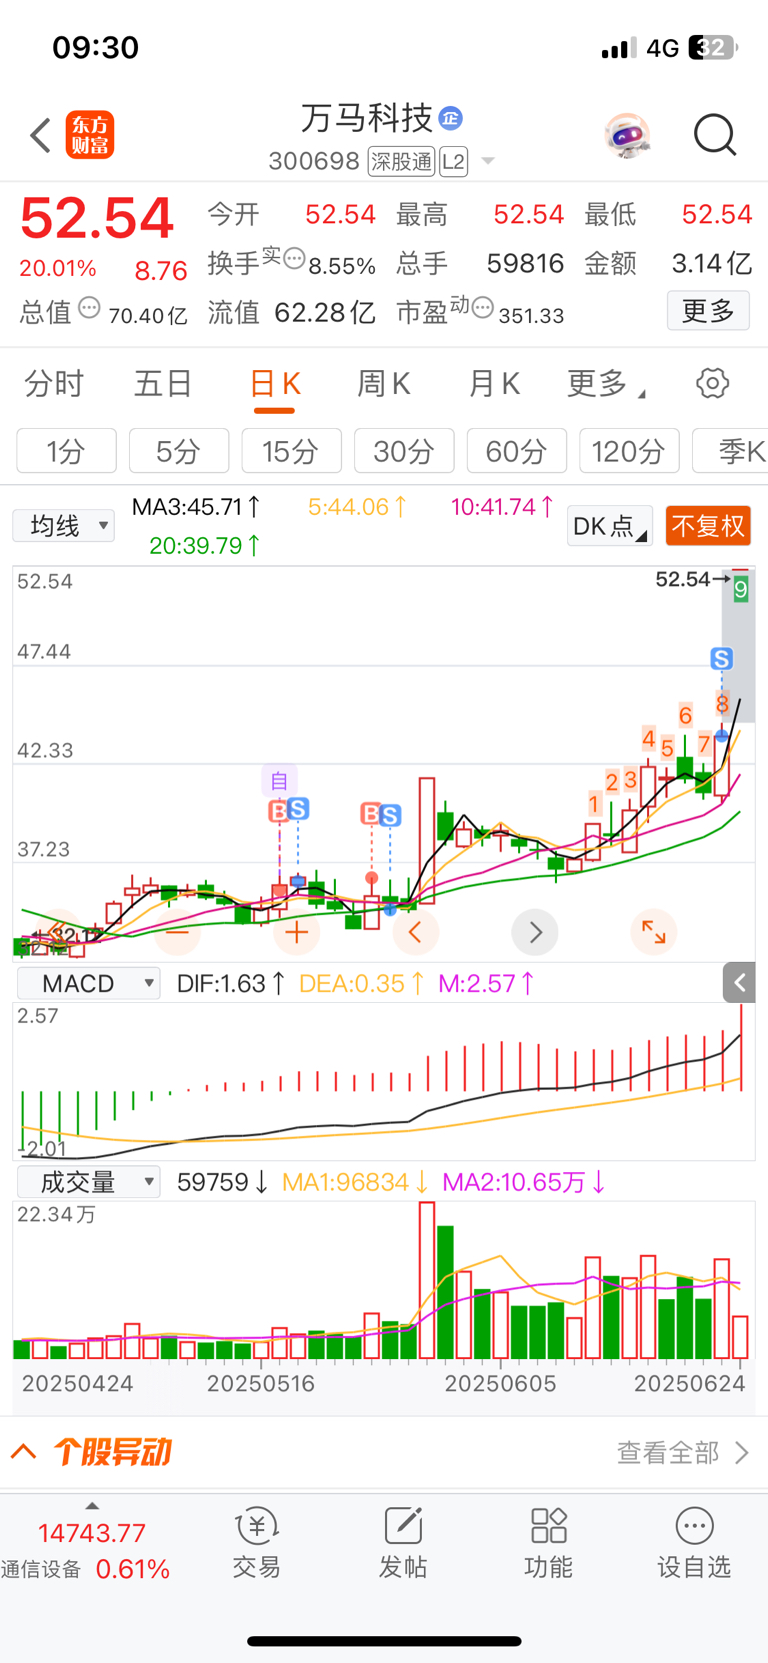This screenshot has width=768, height=1663.
Task: Expand chart to fullscreen
Action: (x=654, y=932)
